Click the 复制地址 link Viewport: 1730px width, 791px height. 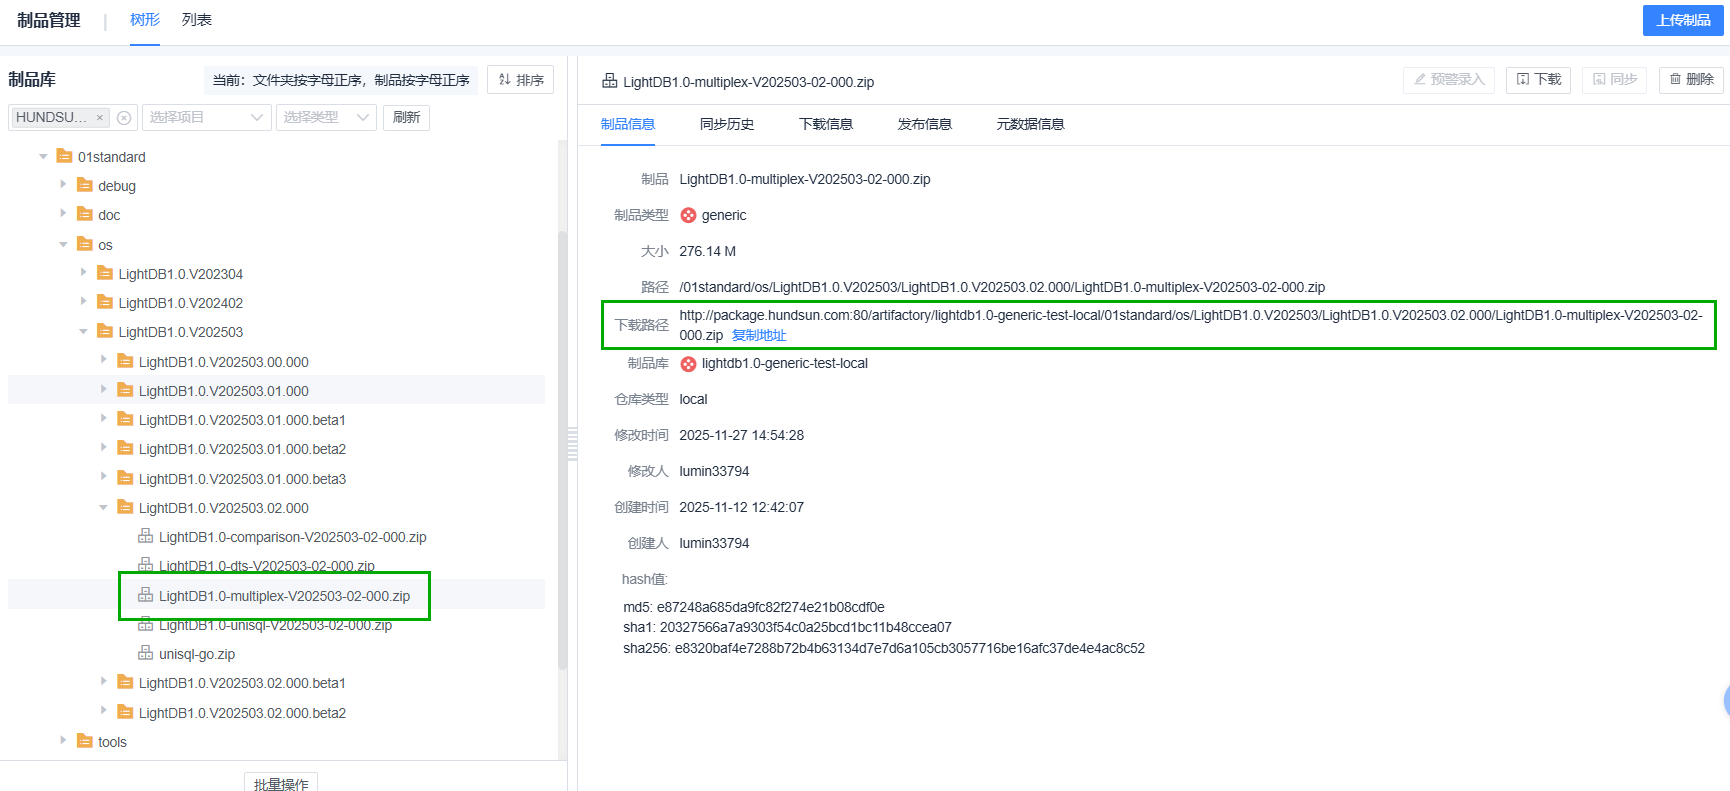click(x=759, y=336)
